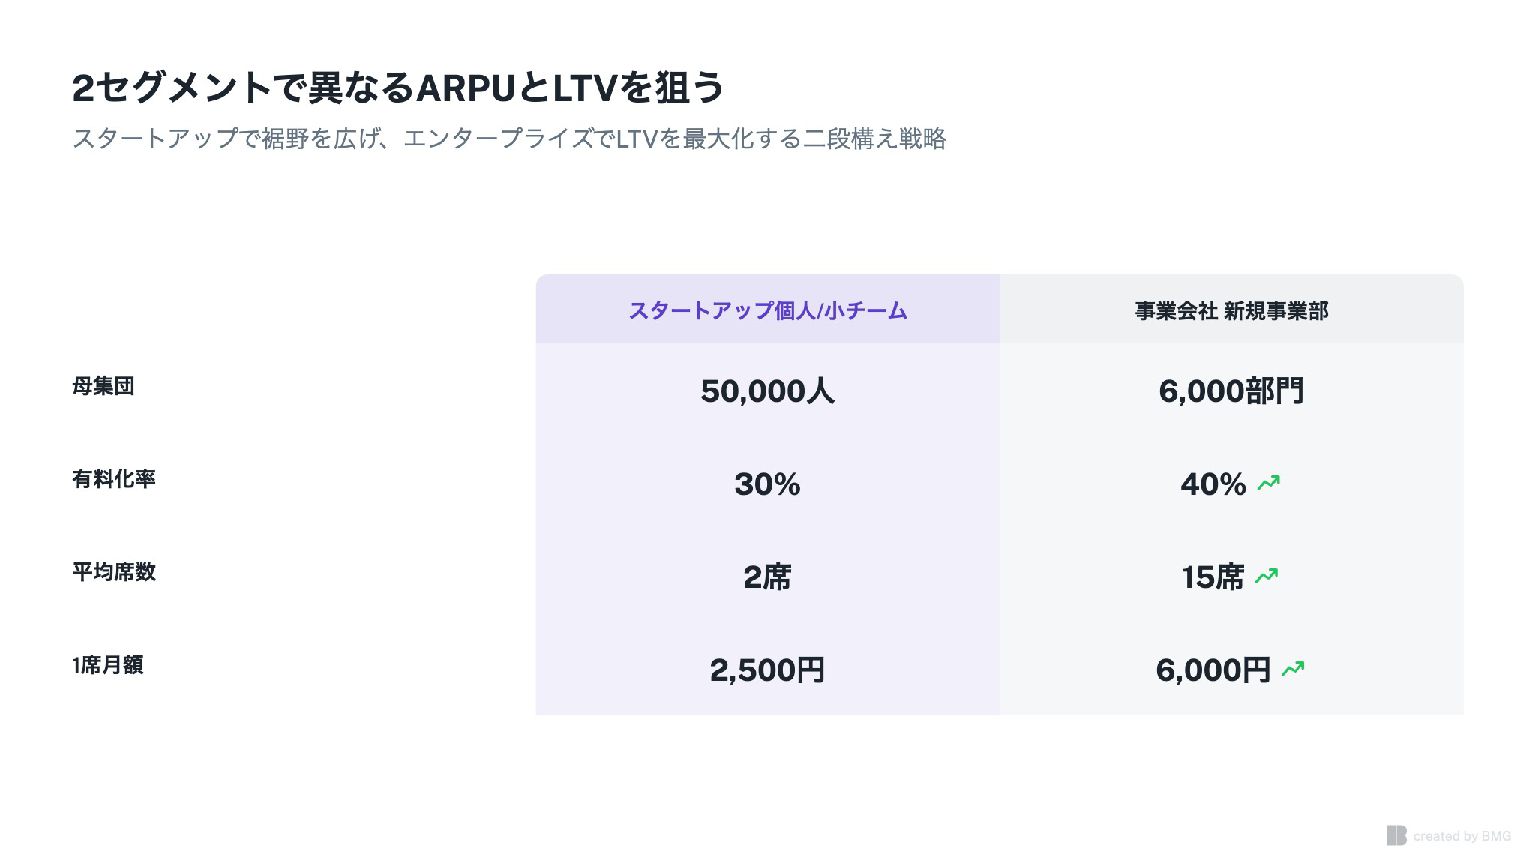Viewport: 1536px width, 864px height.
Task: Select the スタートアップ個人/小チーム column header
Action: [x=767, y=310]
